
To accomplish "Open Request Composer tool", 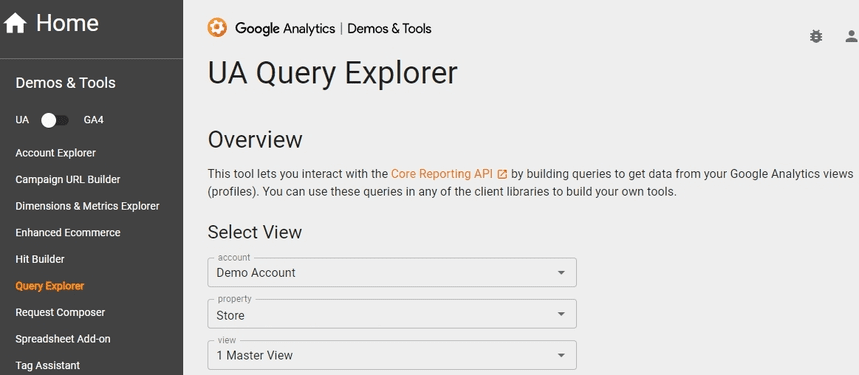I will (x=60, y=313).
